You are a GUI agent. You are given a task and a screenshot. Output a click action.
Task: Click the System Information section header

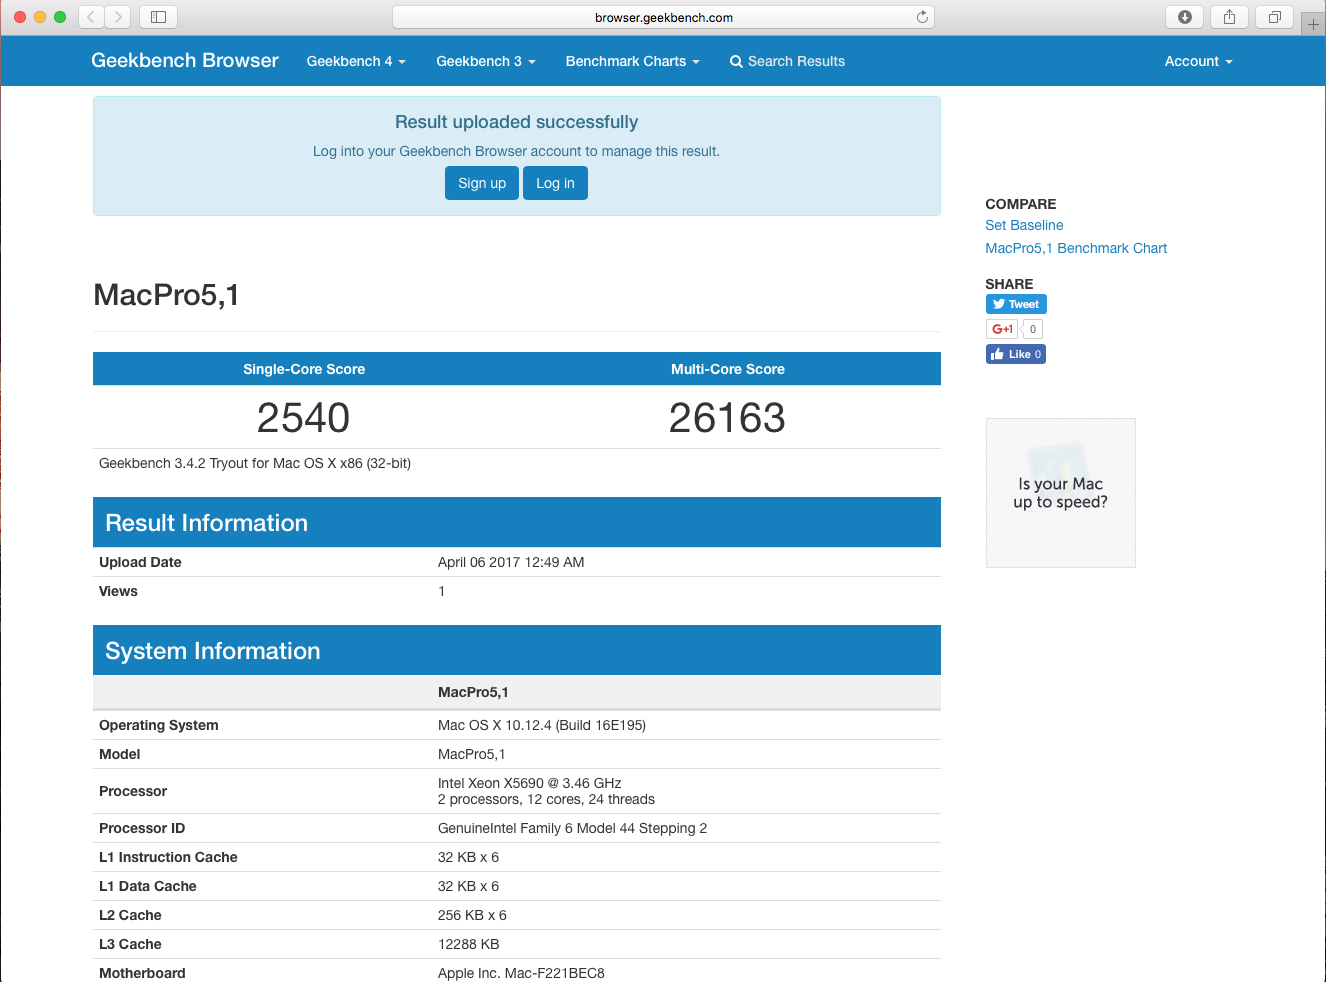coord(517,650)
